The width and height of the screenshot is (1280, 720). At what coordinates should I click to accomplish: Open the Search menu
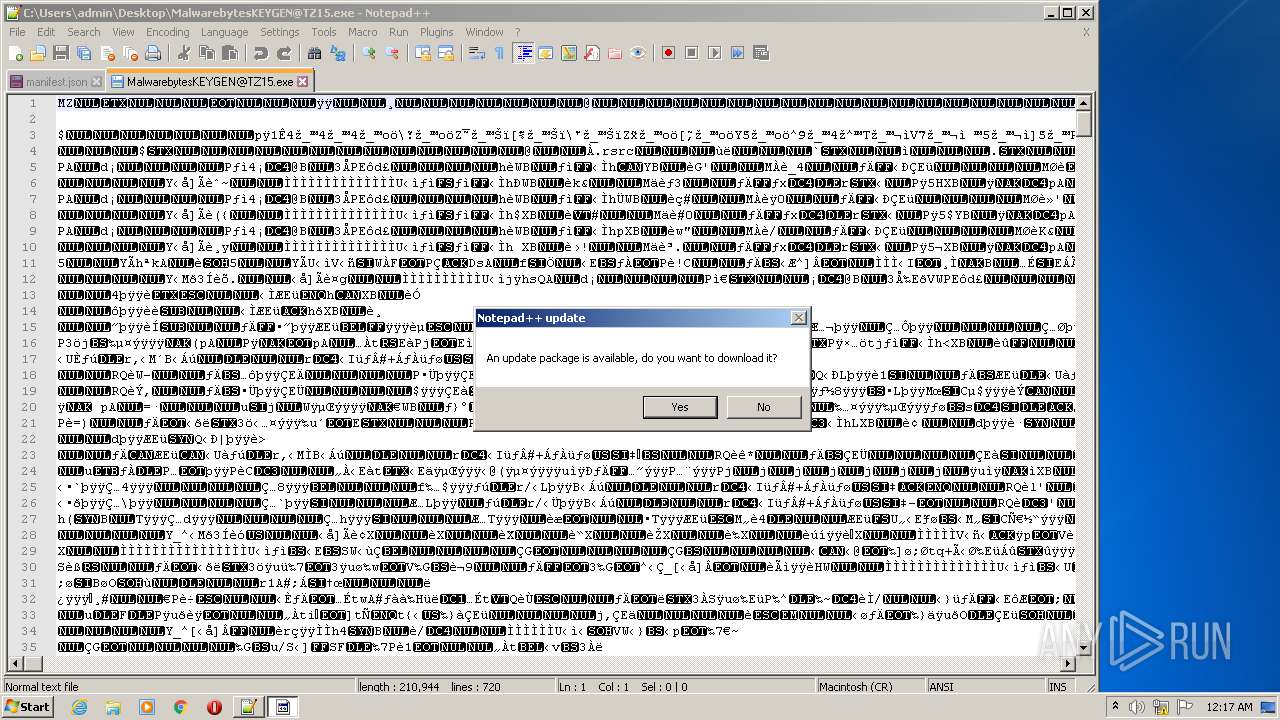(x=83, y=32)
